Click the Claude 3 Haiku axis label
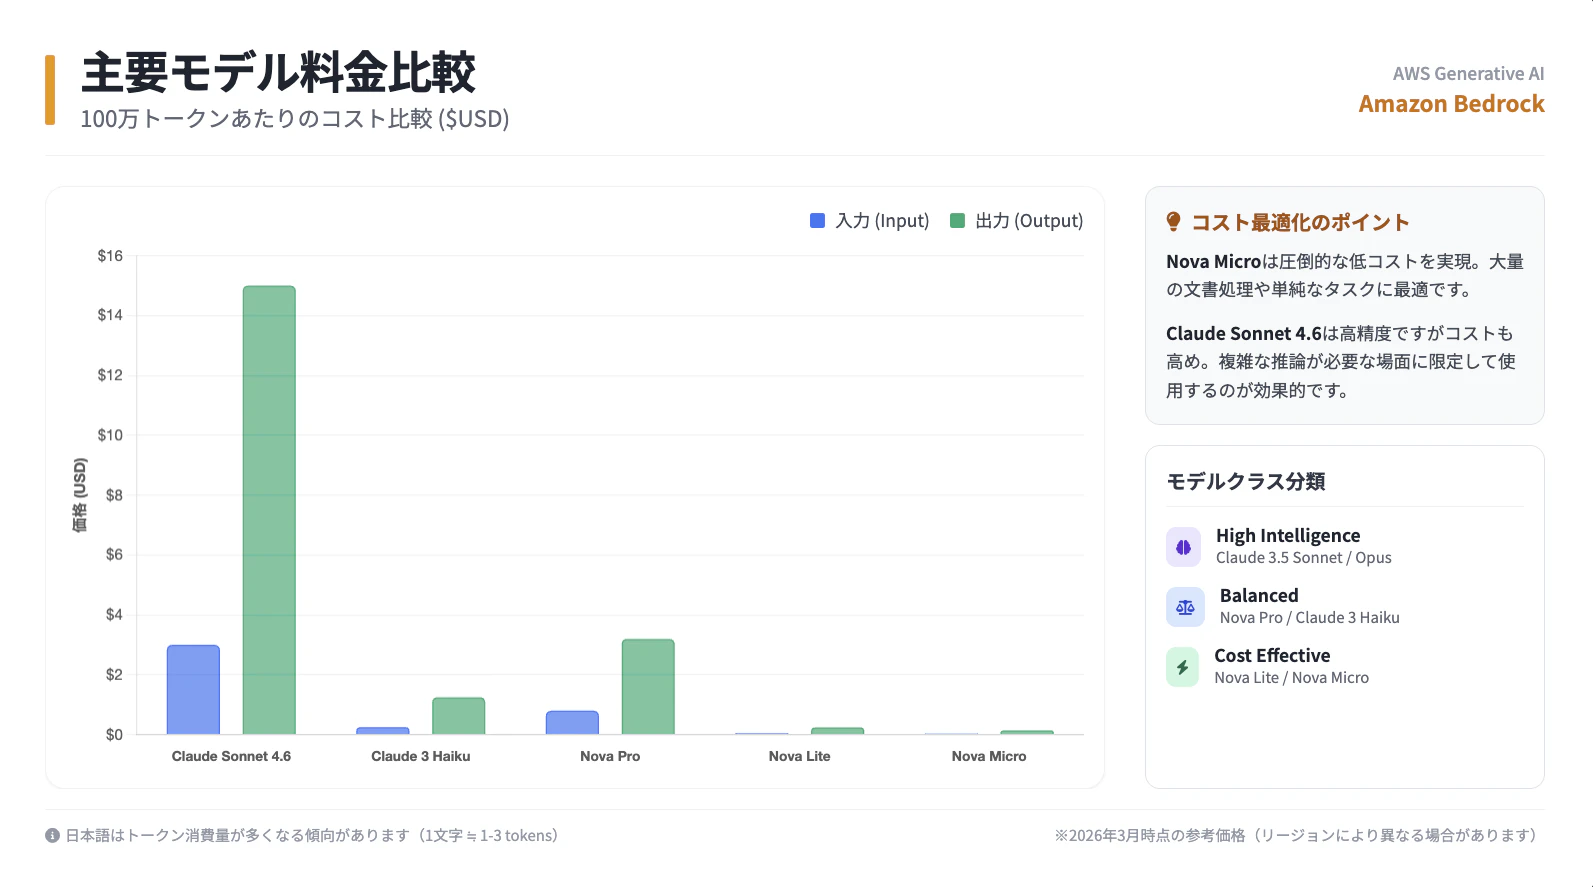This screenshot has height=887, width=1593. [421, 756]
